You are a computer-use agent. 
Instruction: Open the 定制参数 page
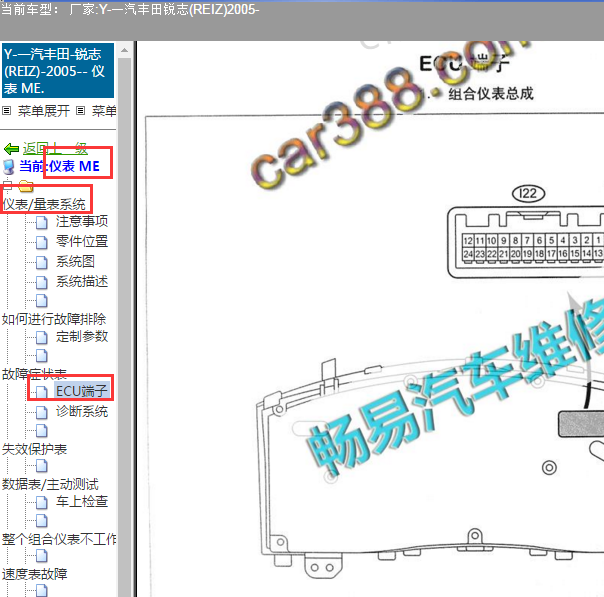click(82, 336)
